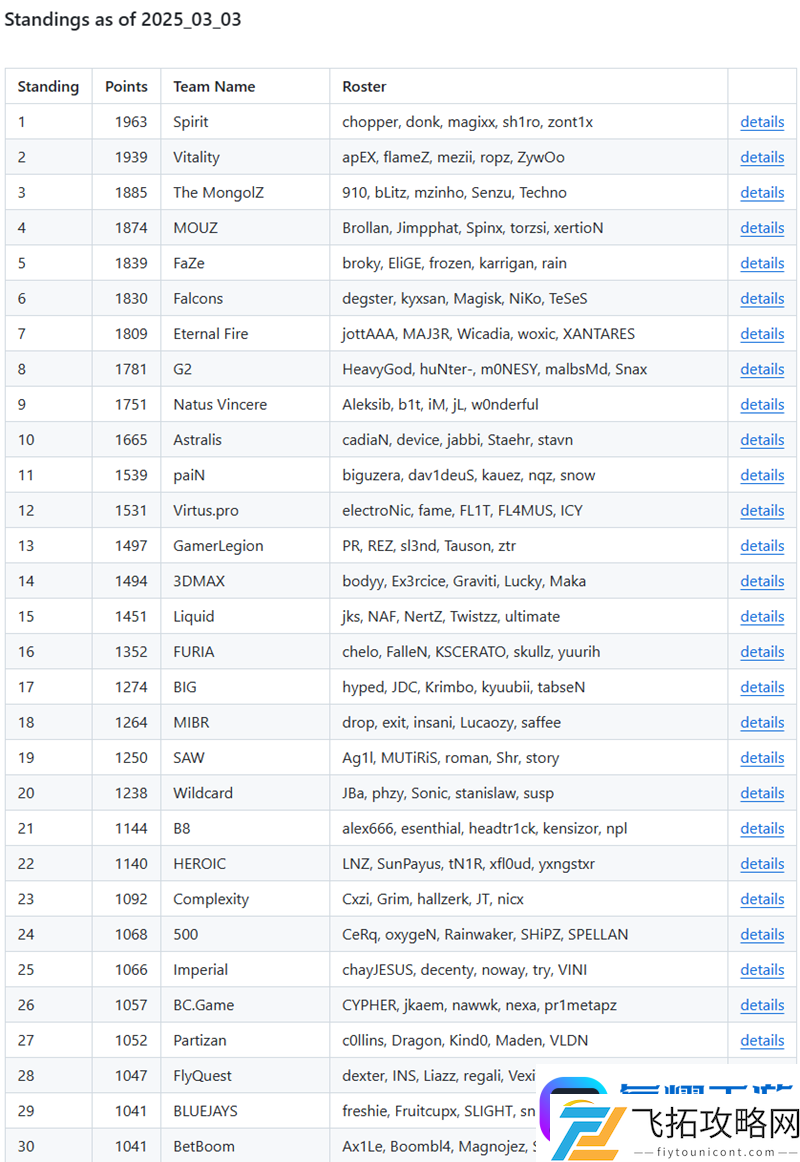Viewport: 800px width, 1162px height.
Task: Select the team name 'BLUEJAYS'
Action: point(205,1111)
